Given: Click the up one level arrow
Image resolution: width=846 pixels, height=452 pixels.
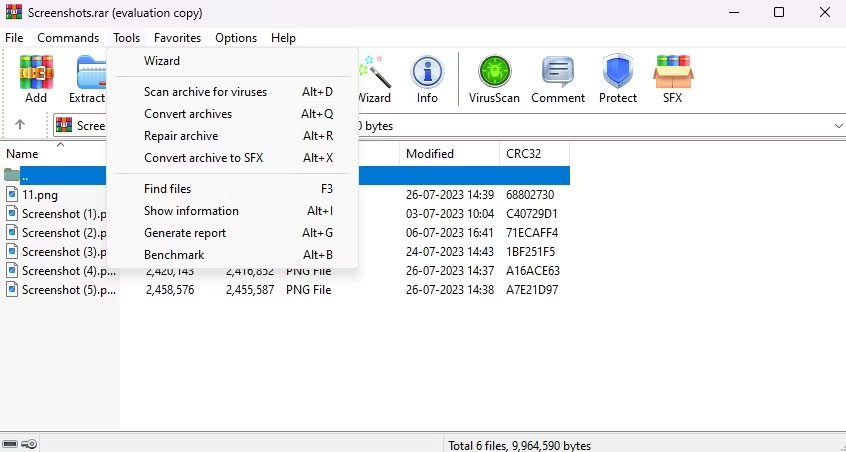Looking at the screenshot, I should [x=19, y=125].
